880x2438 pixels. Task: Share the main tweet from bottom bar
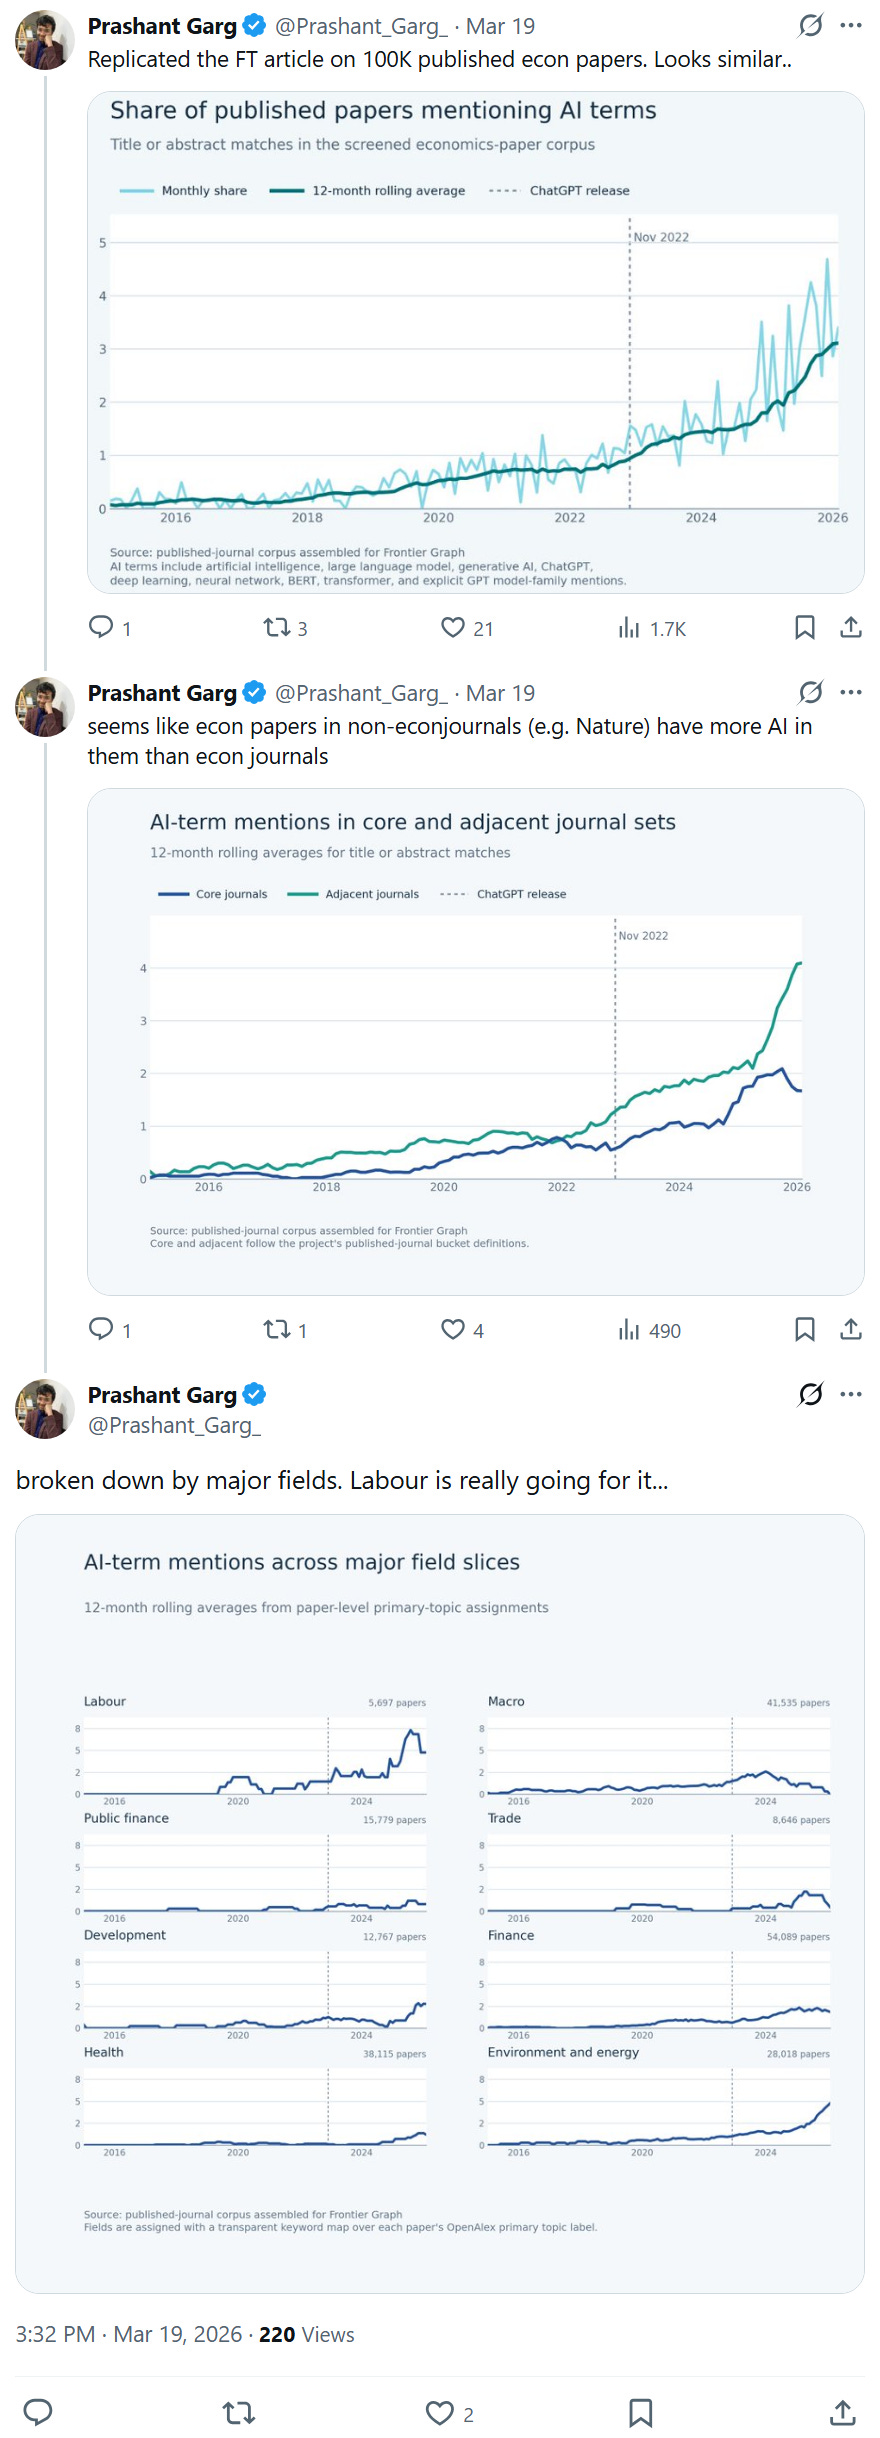click(842, 2413)
